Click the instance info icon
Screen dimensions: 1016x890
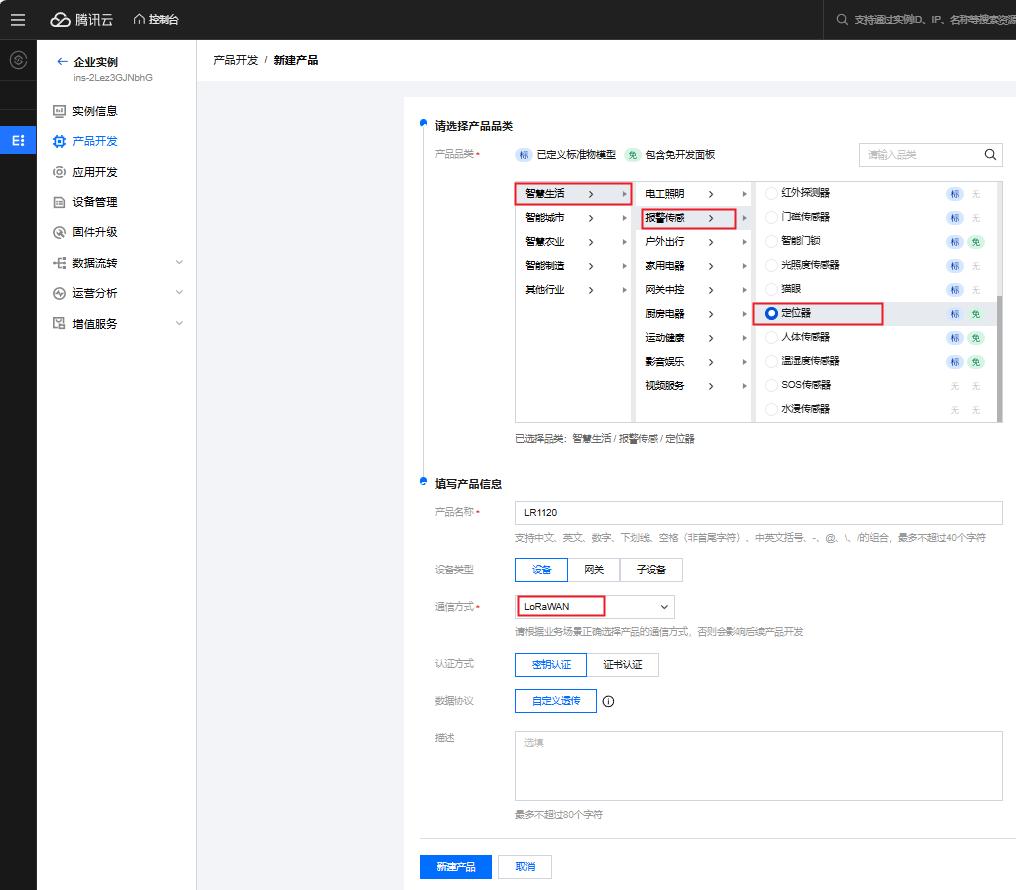coord(59,111)
